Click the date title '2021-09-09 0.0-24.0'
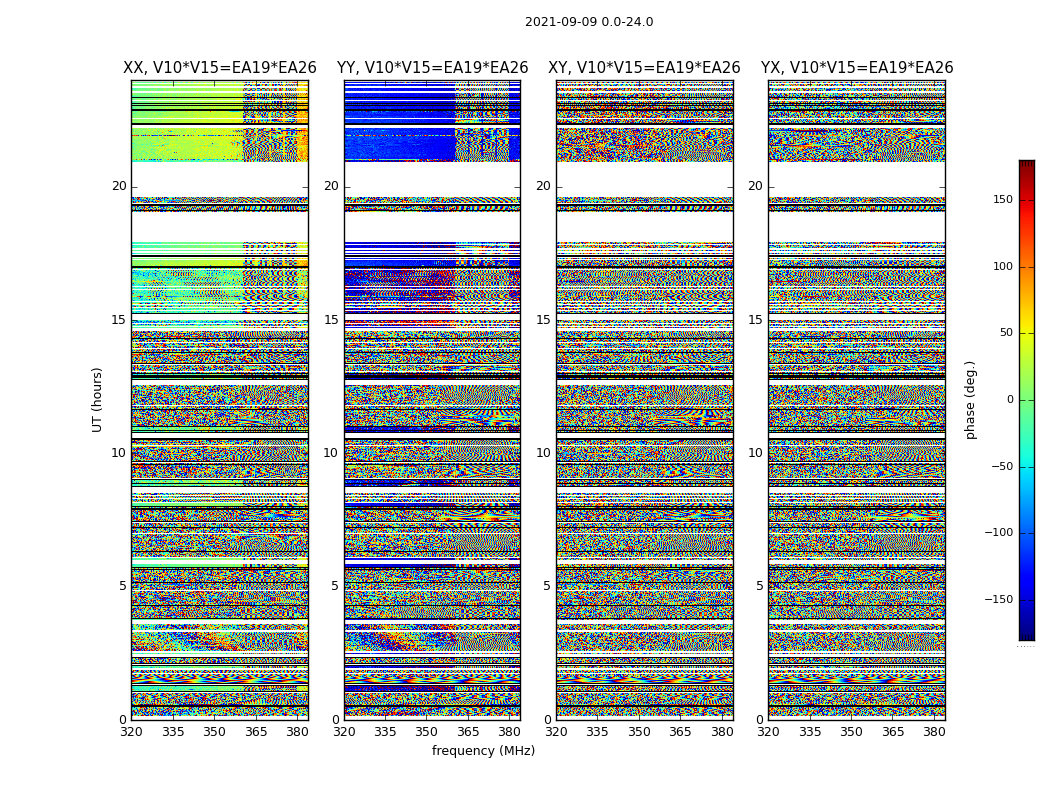The height and width of the screenshot is (800, 1050). point(589,22)
